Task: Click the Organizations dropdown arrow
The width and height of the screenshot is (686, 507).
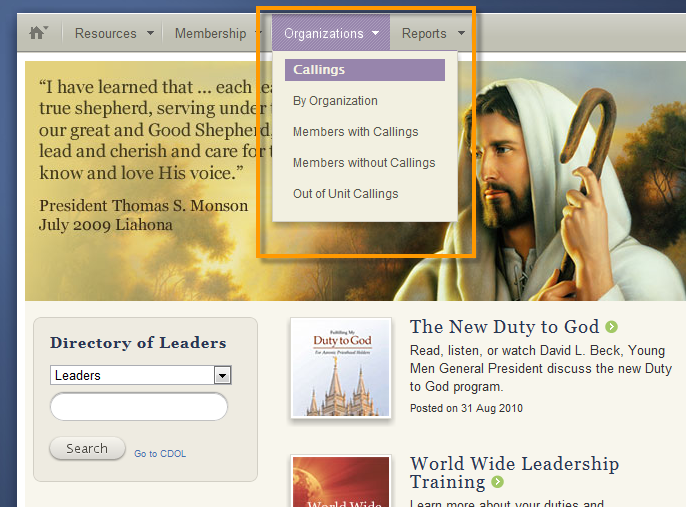Action: (x=376, y=33)
